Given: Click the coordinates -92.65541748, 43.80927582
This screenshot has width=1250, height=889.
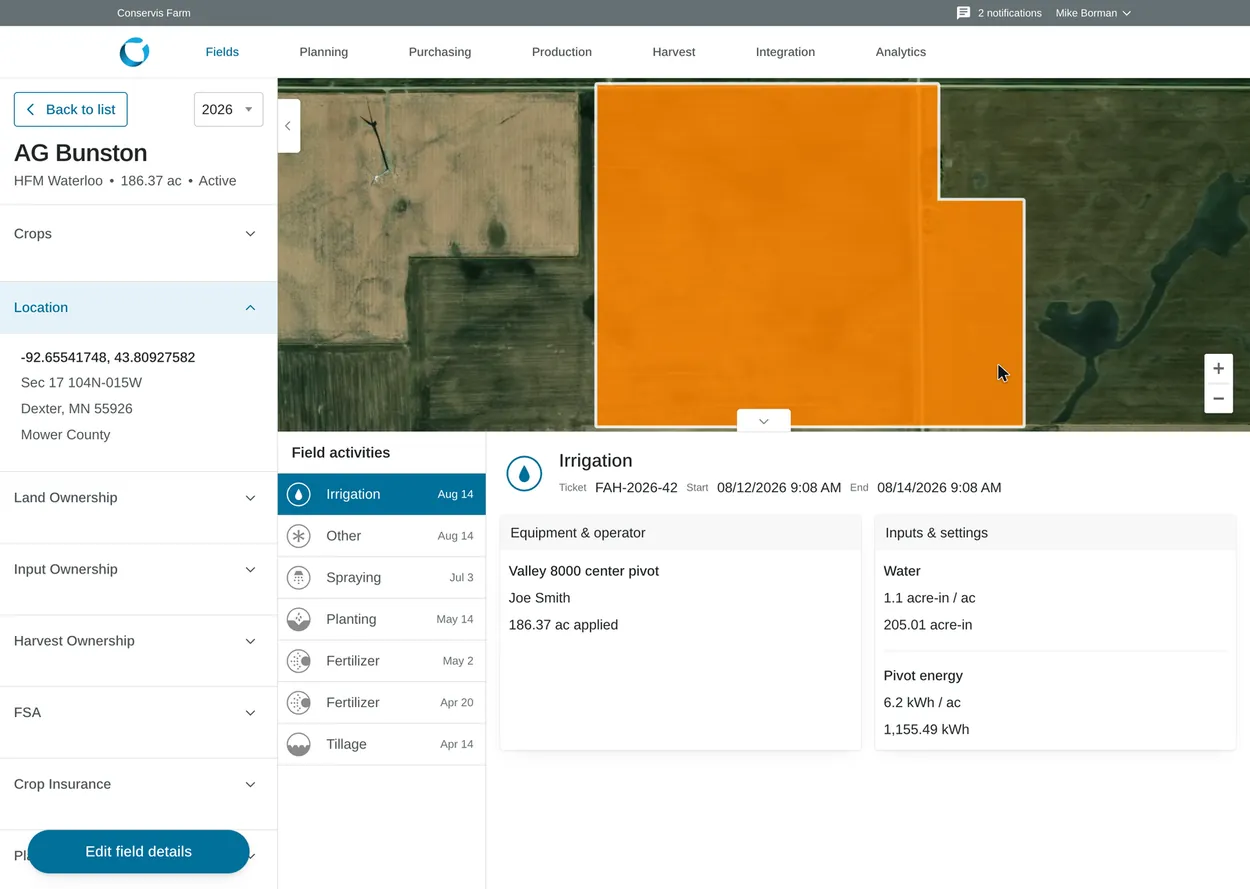Looking at the screenshot, I should point(108,357).
